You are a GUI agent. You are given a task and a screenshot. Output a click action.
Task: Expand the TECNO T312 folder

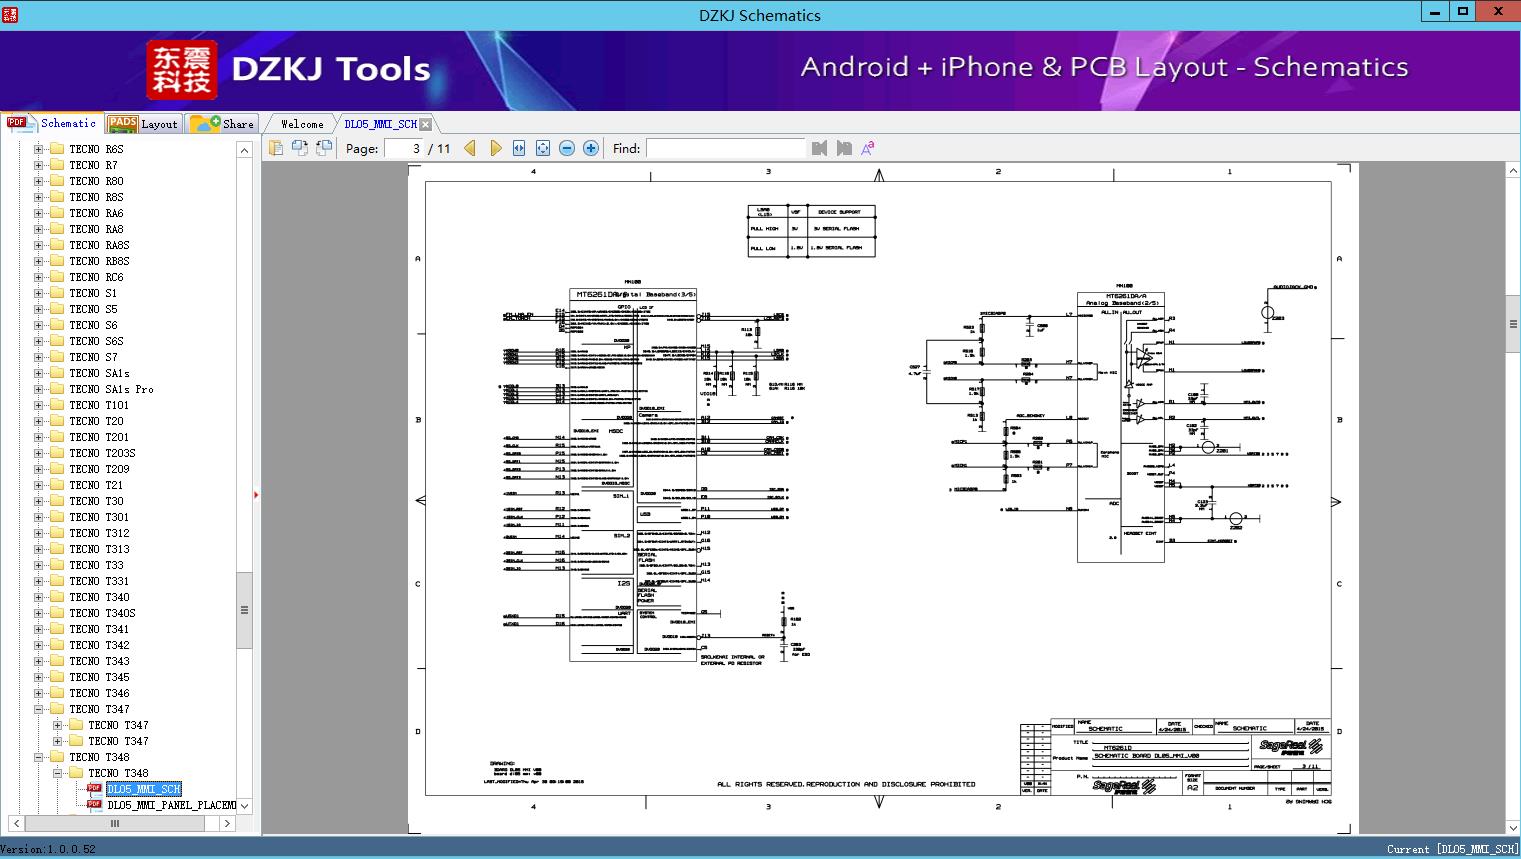(x=38, y=533)
